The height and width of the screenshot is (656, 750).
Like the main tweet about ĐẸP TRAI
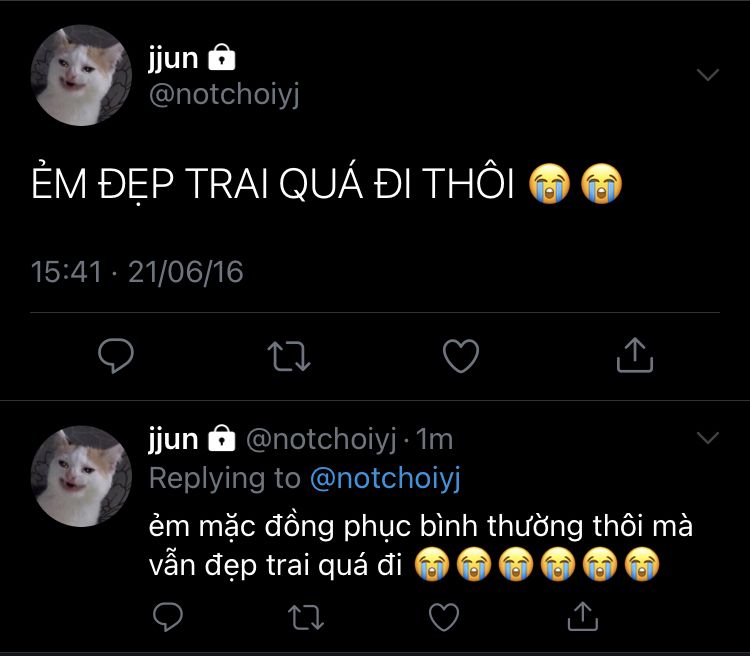pyautogui.click(x=461, y=356)
